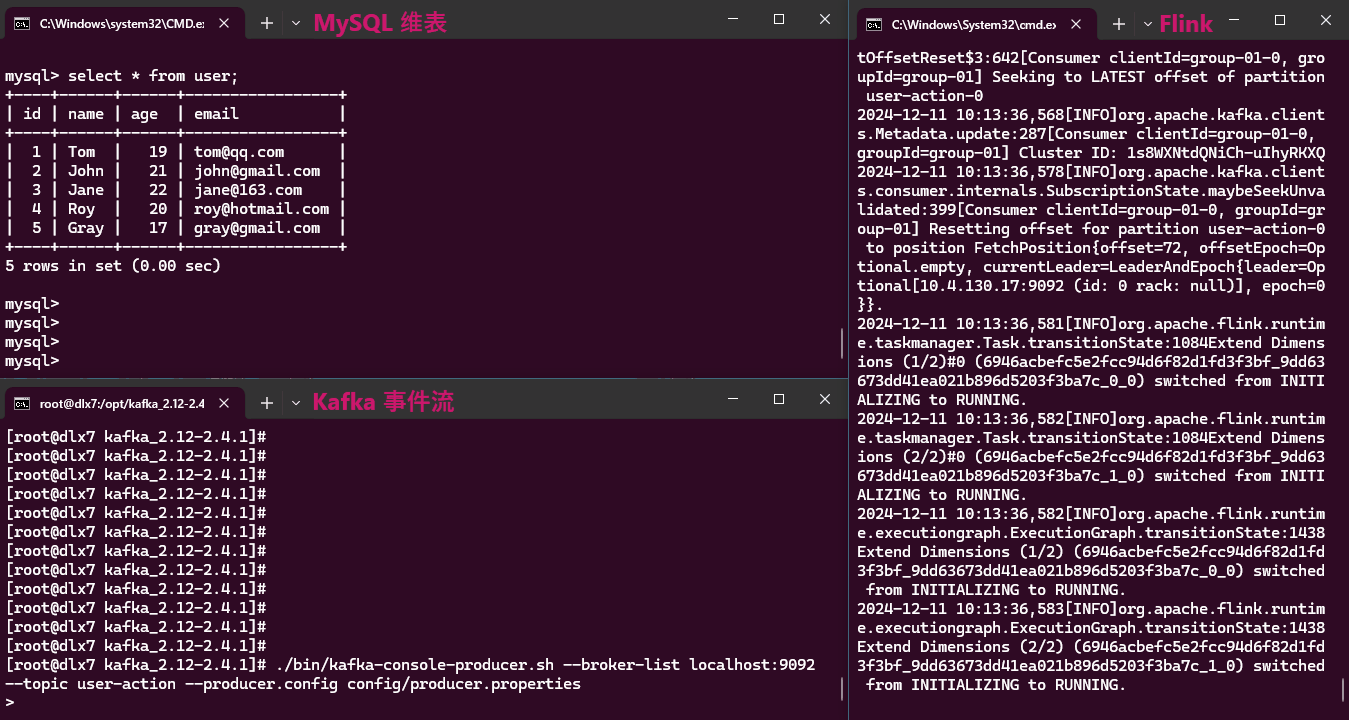The width and height of the screenshot is (1349, 720).
Task: Minimize the Flink terminal window
Action: [x=1234, y=20]
